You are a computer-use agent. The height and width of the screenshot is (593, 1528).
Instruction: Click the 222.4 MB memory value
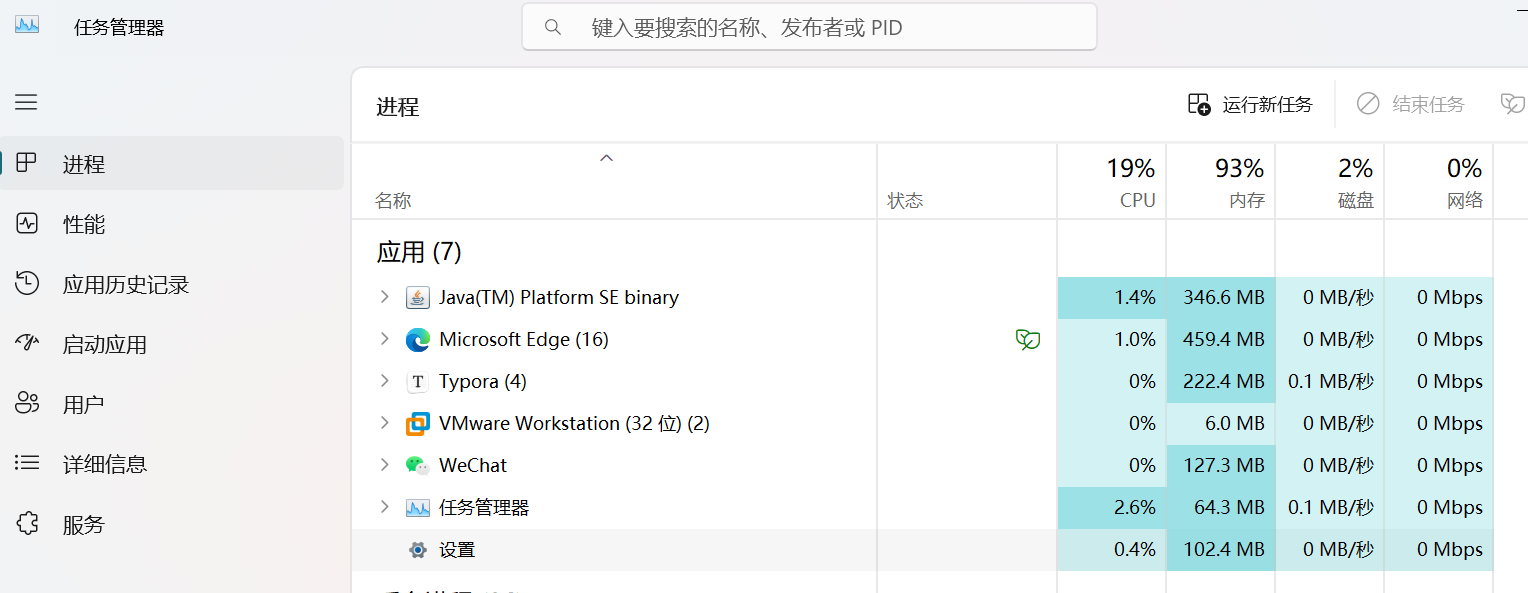(x=1223, y=381)
